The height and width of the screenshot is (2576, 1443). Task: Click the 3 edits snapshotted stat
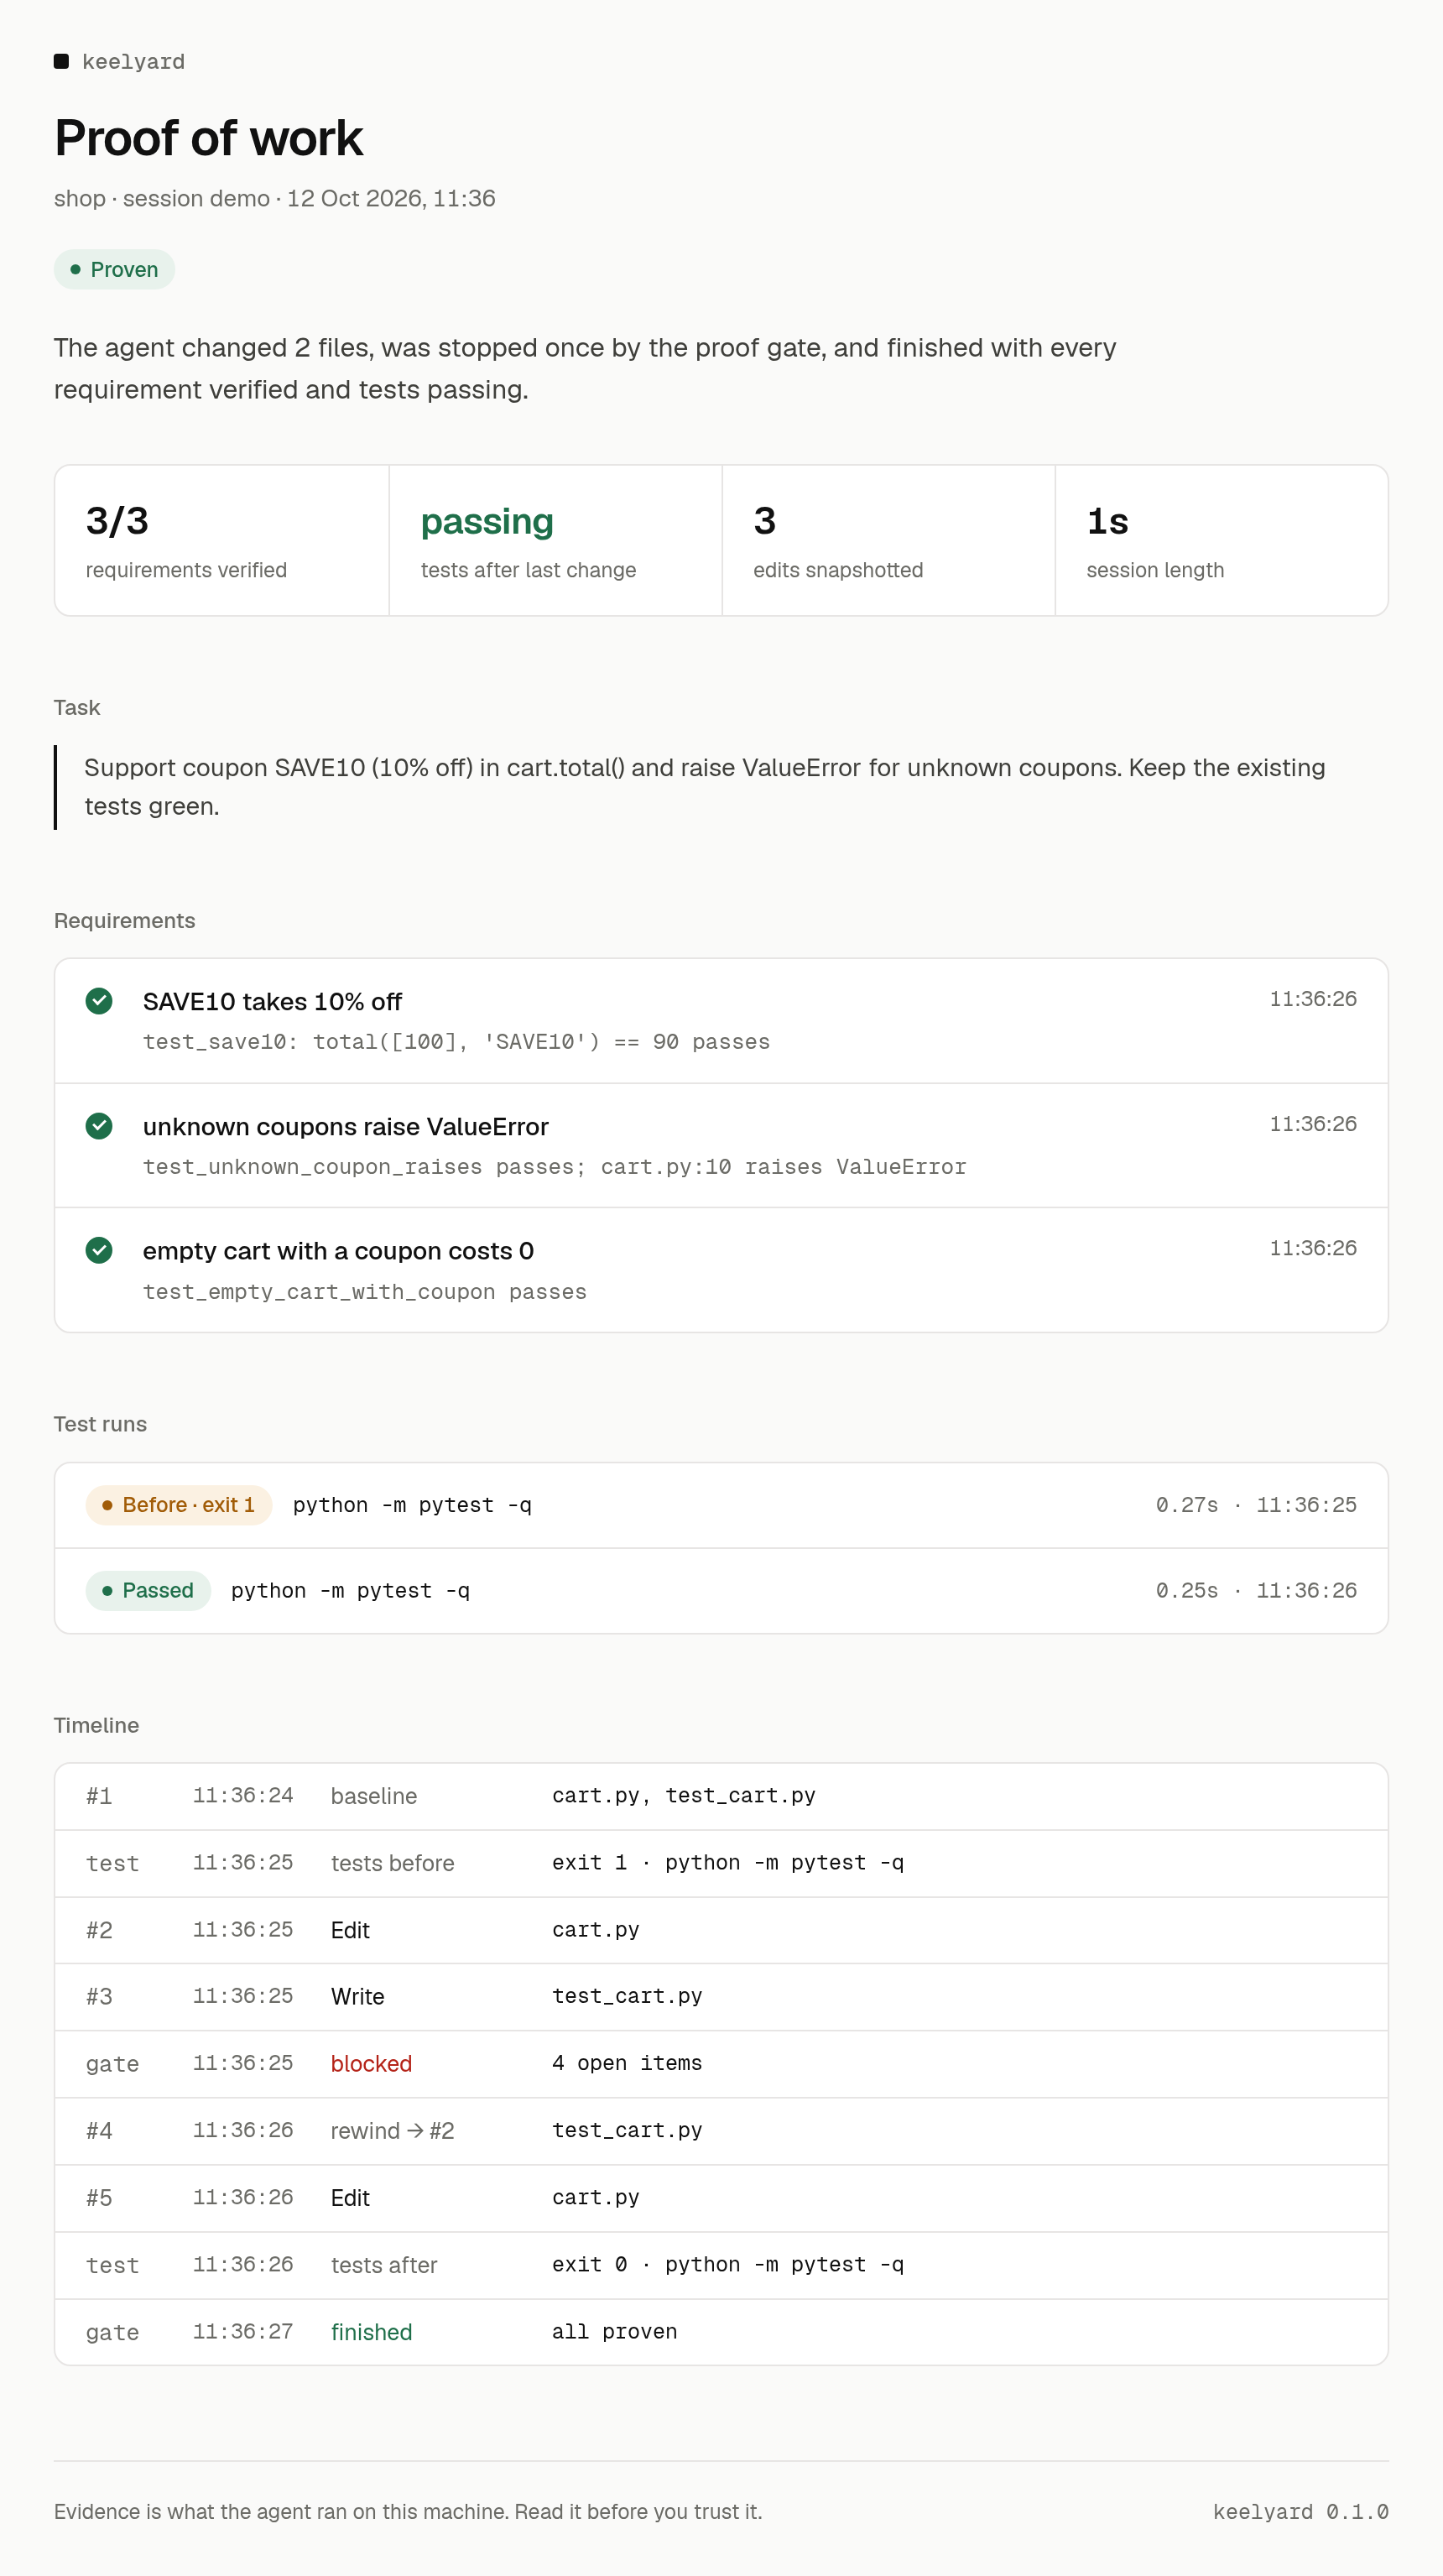[888, 540]
